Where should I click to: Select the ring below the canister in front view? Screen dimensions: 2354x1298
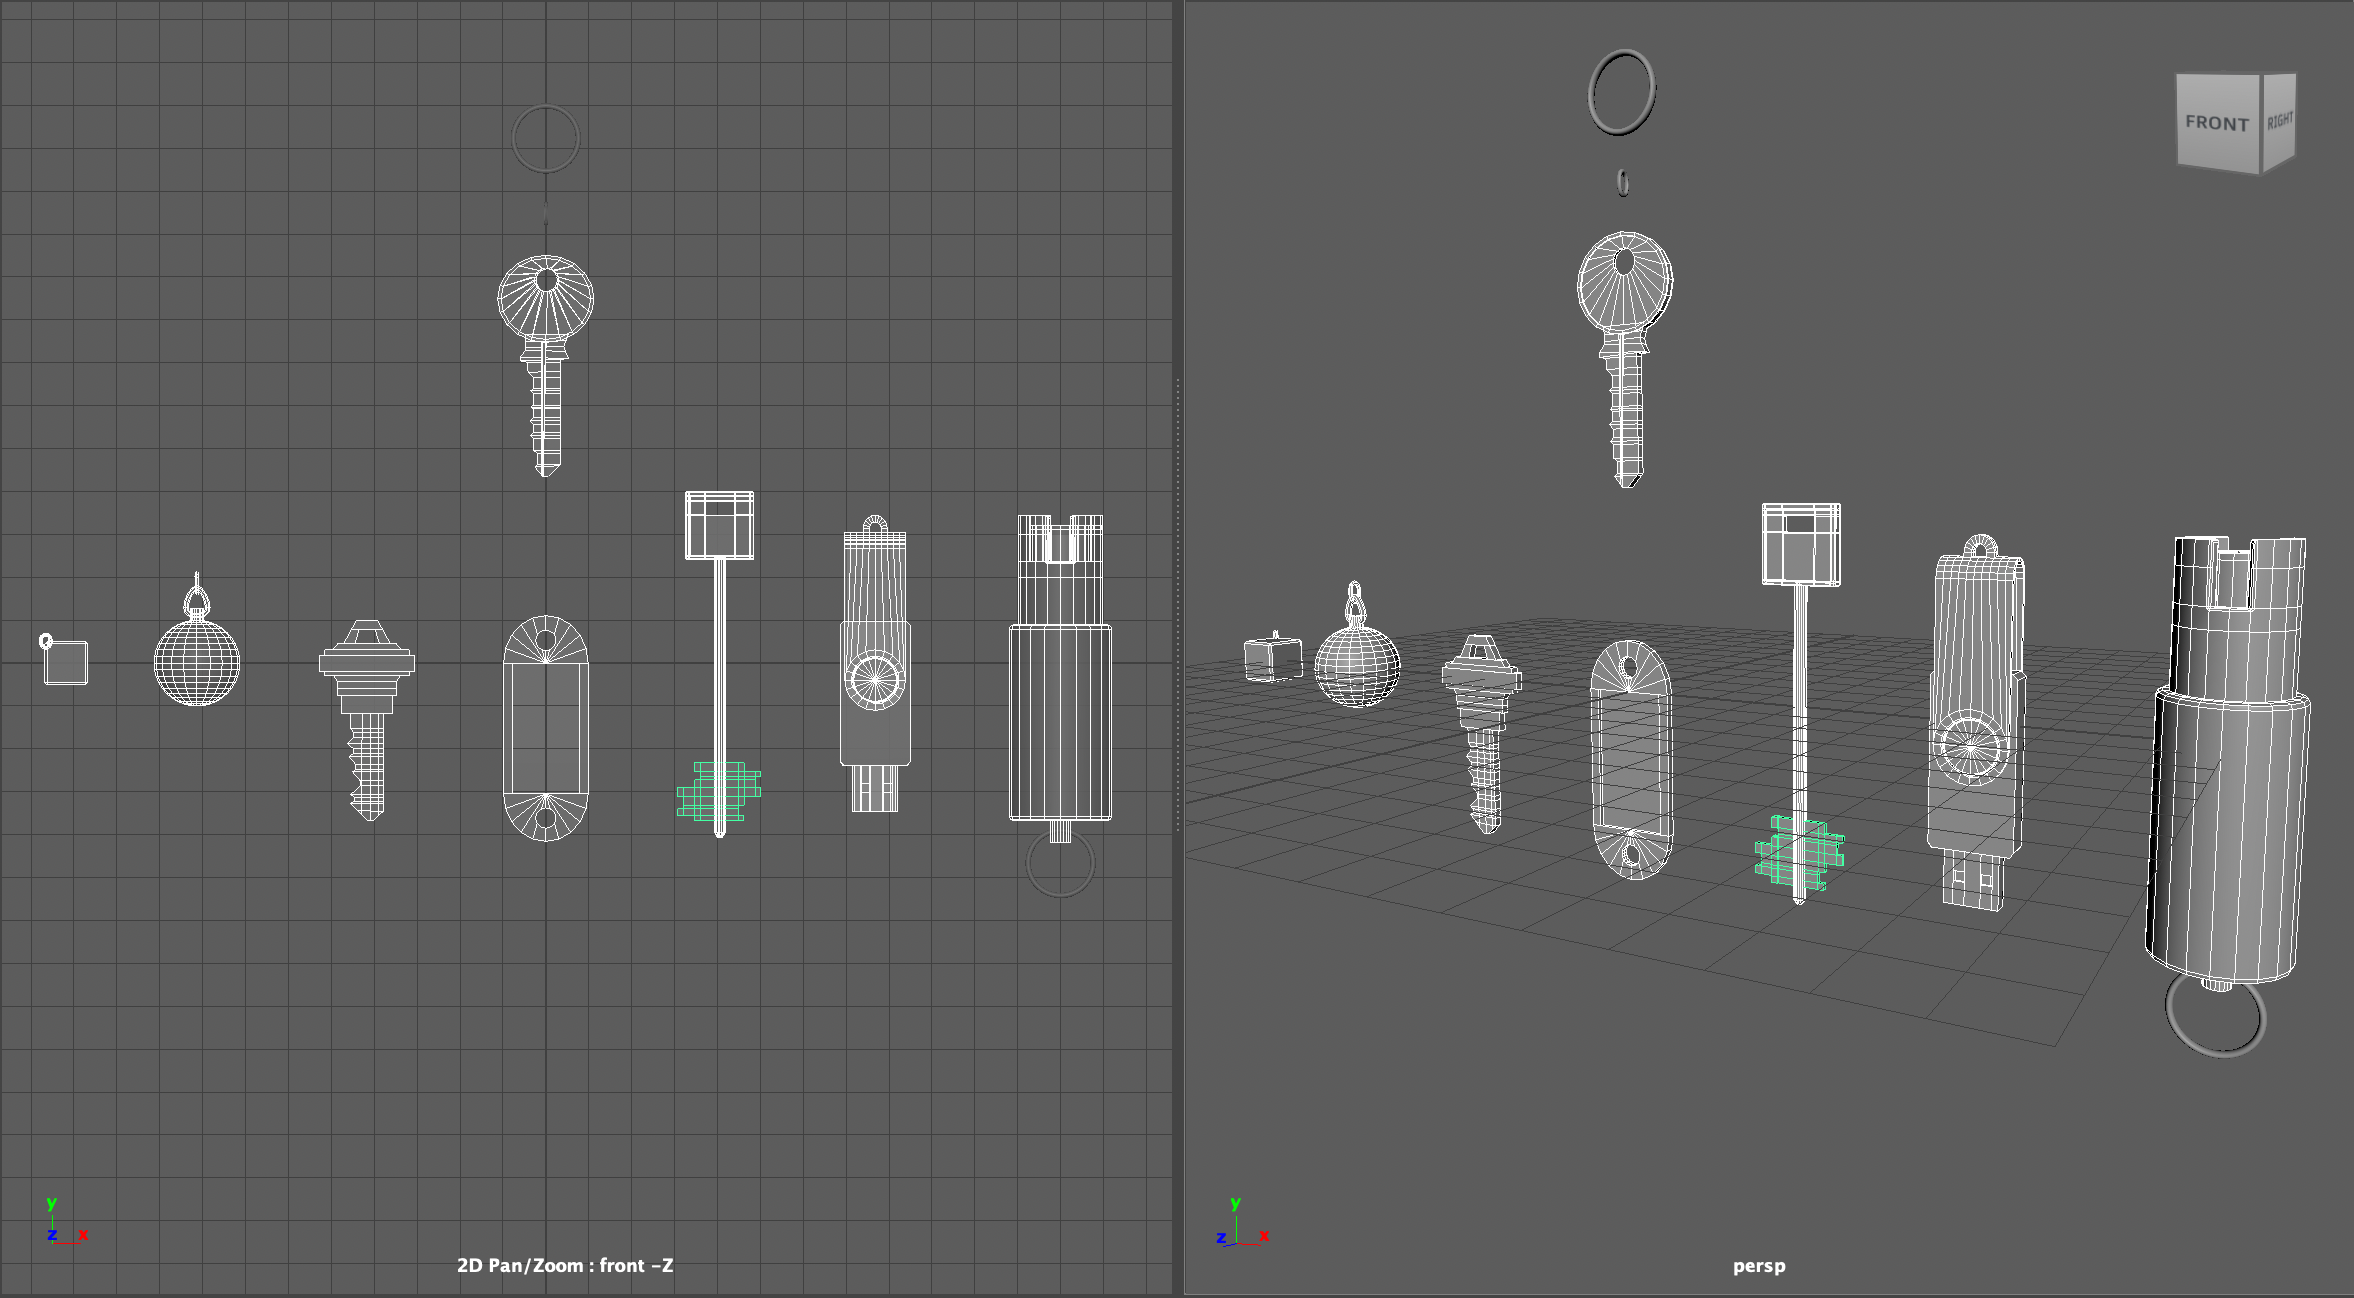pyautogui.click(x=1061, y=864)
